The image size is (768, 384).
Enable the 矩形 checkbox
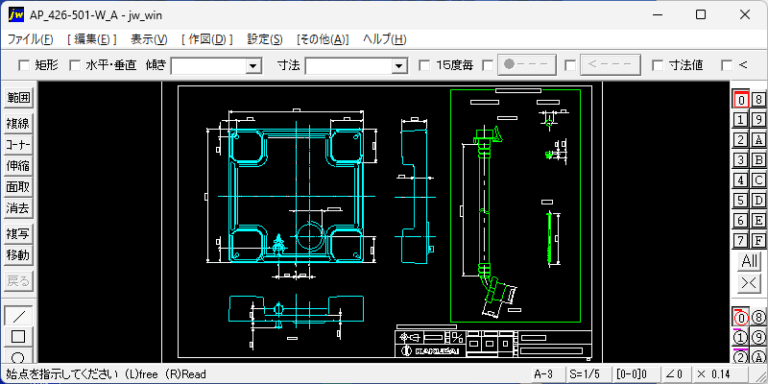(24, 65)
